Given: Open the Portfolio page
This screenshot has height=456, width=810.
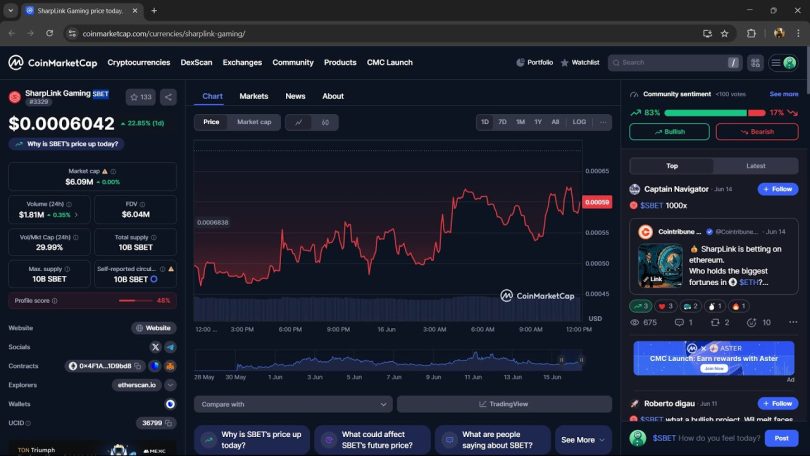Looking at the screenshot, I should pyautogui.click(x=534, y=62).
